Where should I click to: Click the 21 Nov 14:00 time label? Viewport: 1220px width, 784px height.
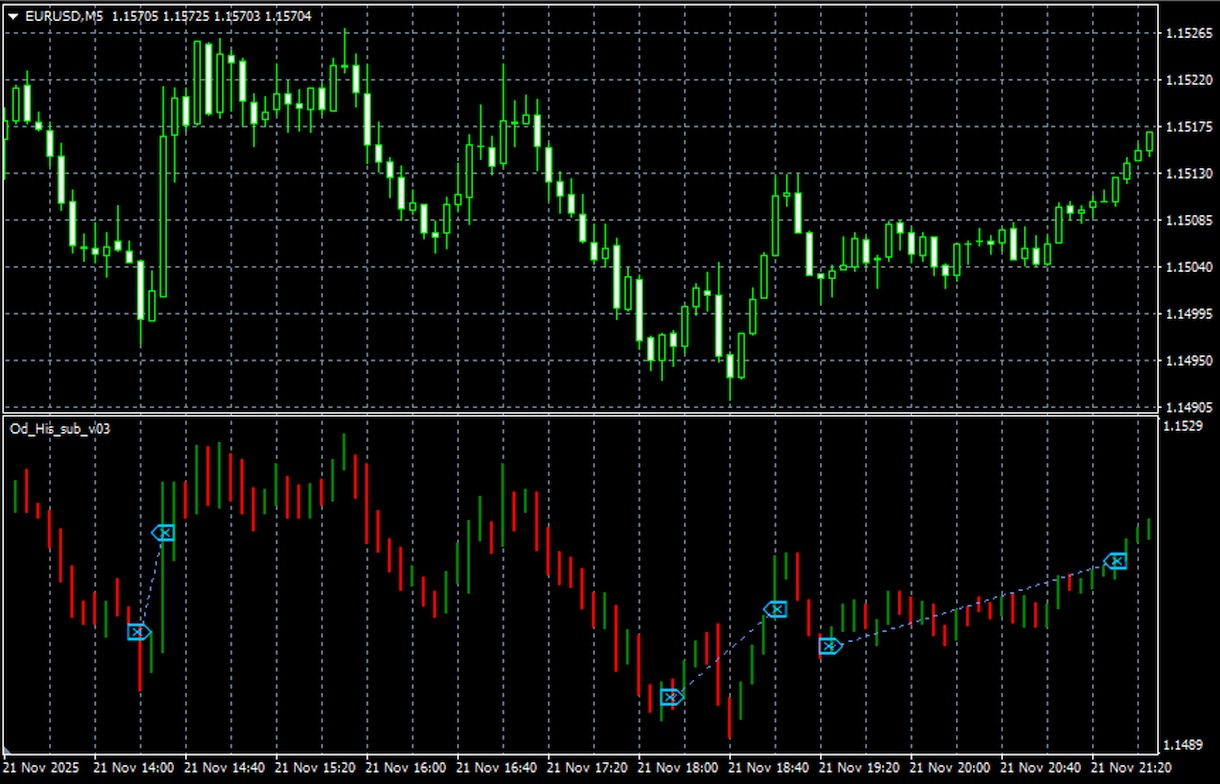[134, 768]
